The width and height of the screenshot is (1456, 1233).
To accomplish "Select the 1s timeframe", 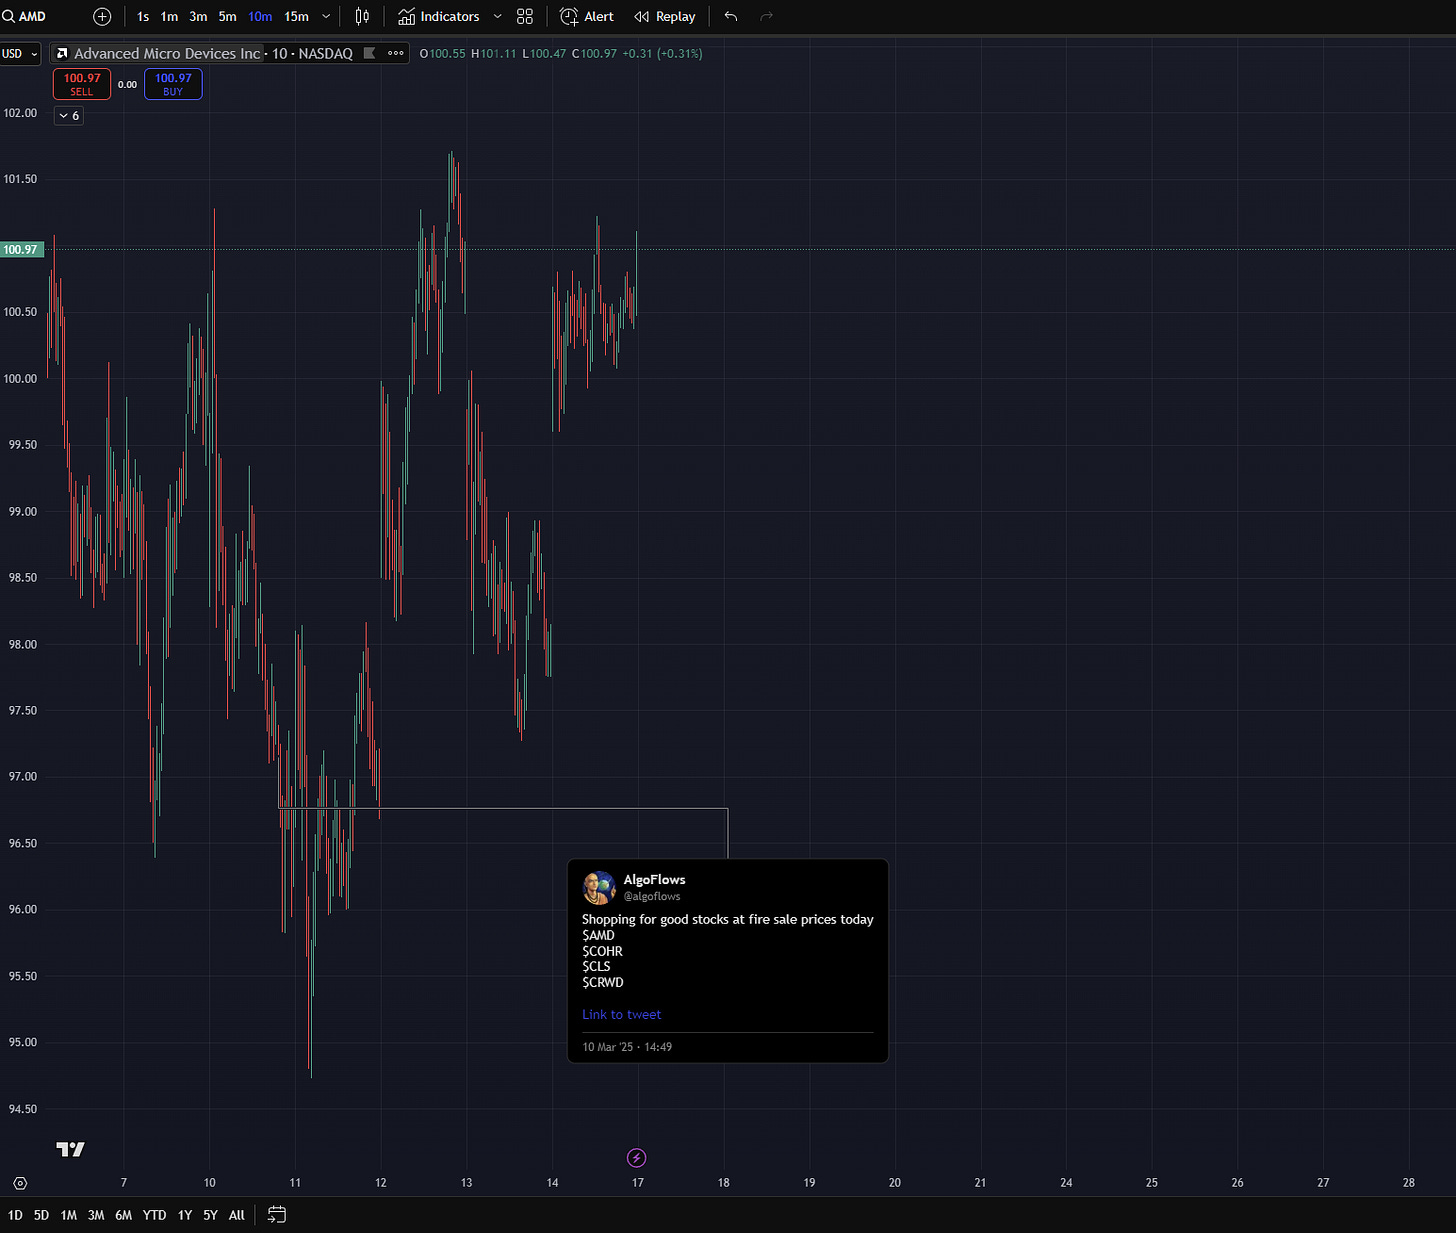I will tap(143, 16).
